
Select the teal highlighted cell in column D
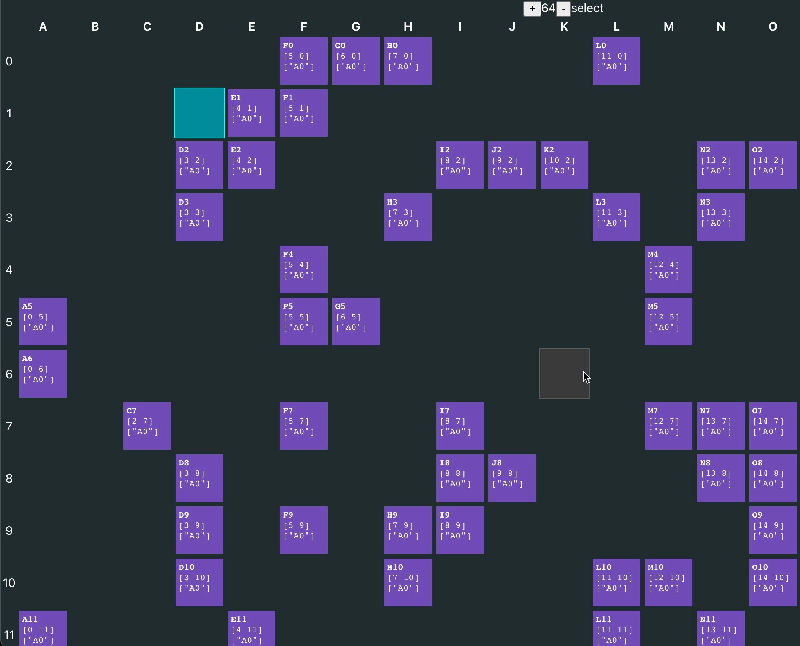[x=198, y=113]
